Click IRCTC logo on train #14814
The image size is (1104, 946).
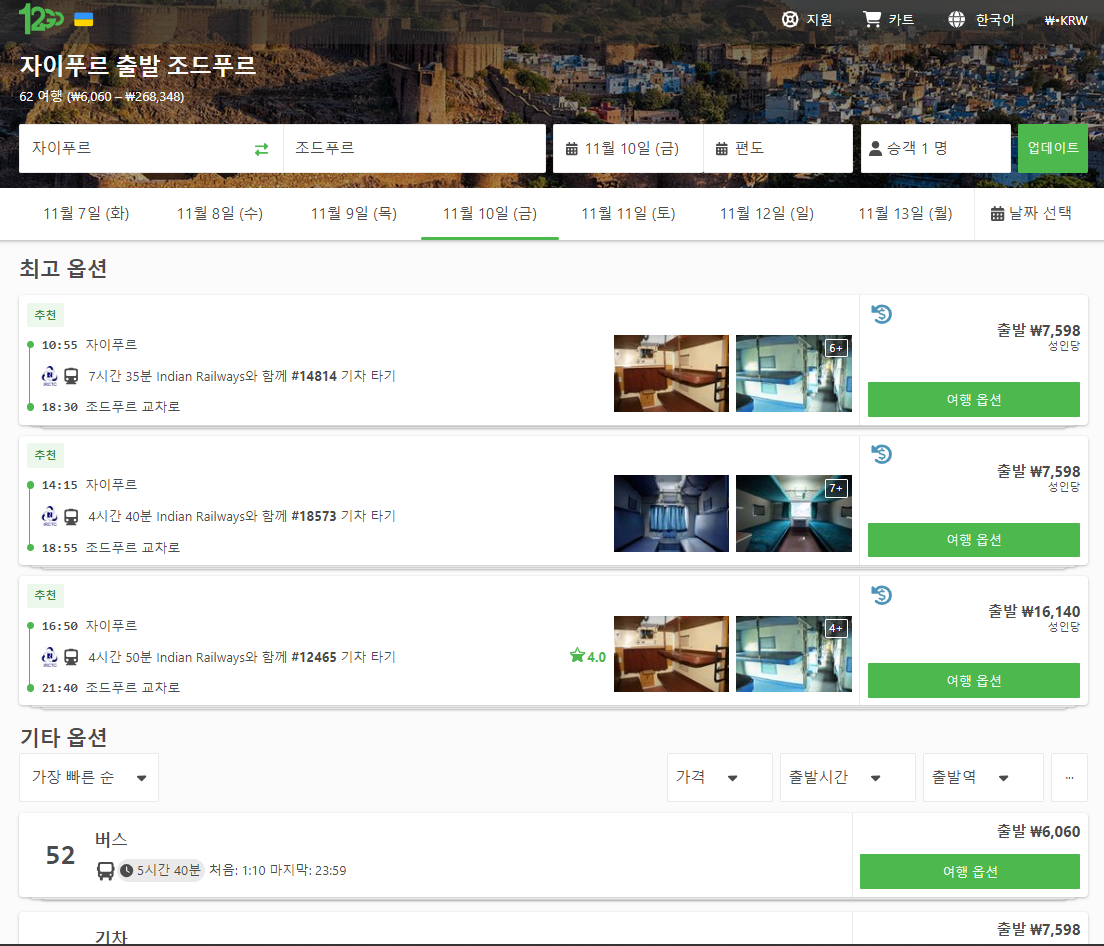tap(50, 376)
